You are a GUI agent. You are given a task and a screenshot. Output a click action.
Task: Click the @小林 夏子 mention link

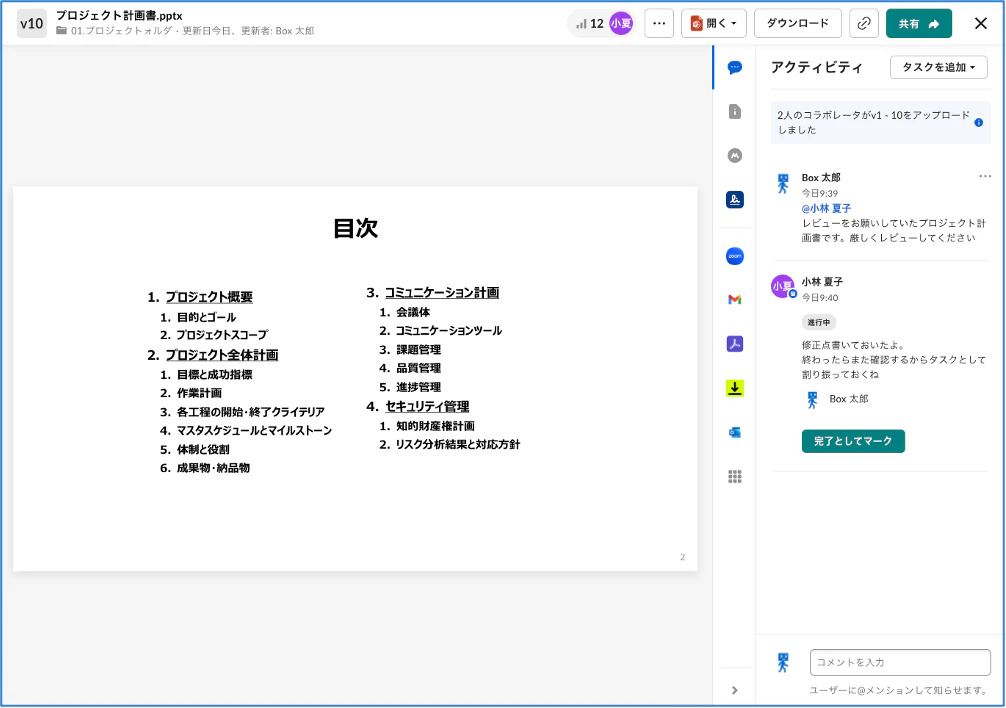pos(826,208)
